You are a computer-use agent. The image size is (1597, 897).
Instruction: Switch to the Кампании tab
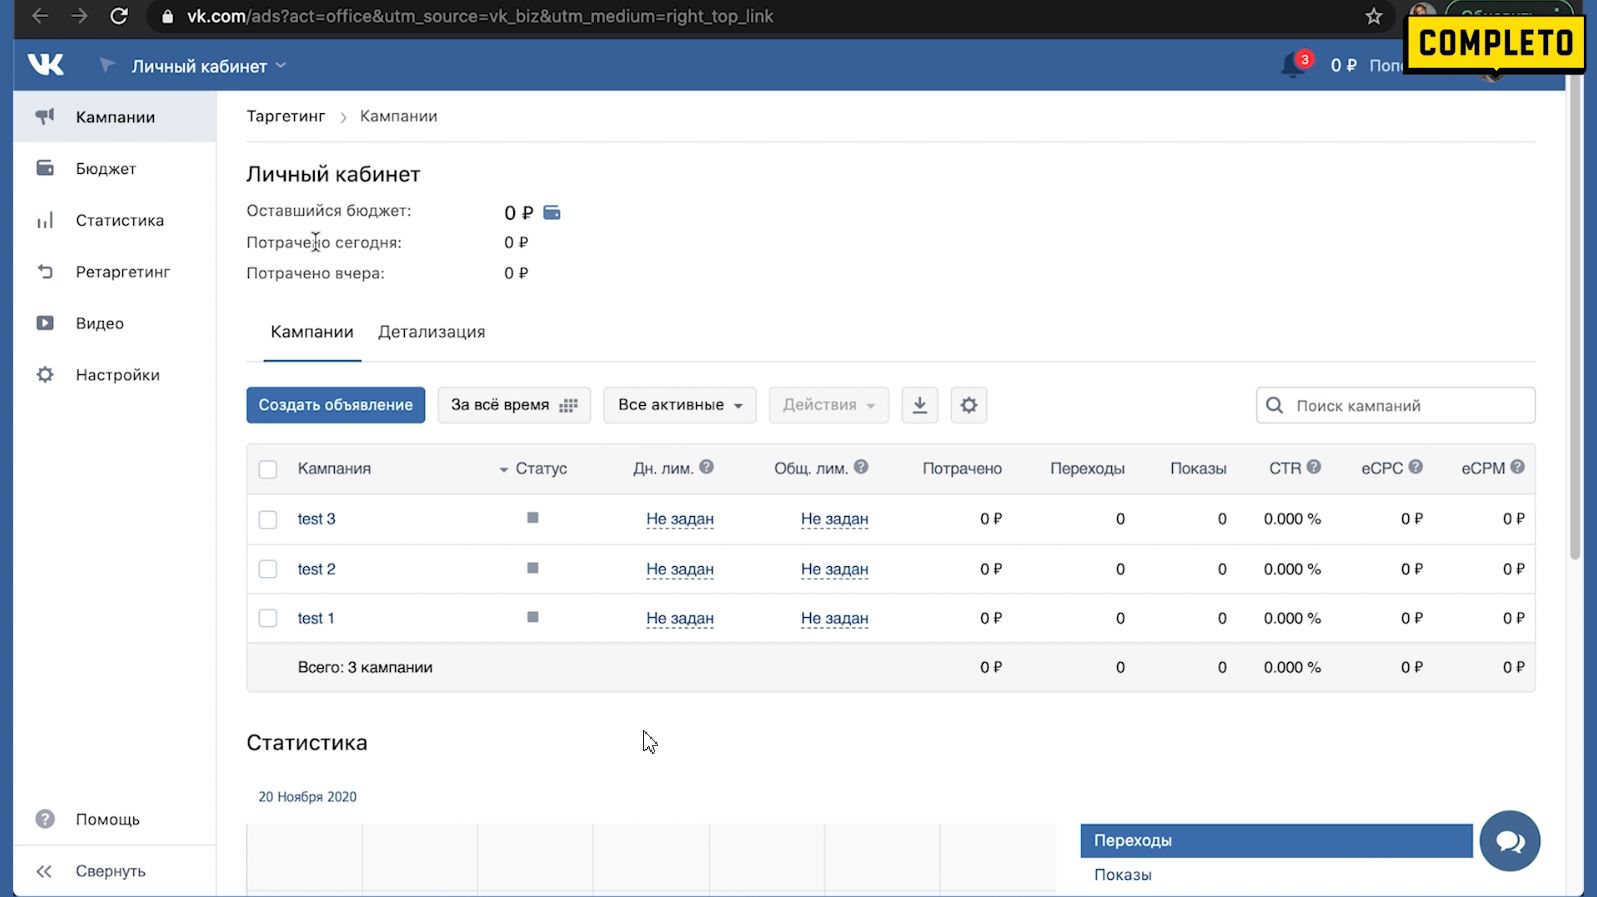pyautogui.click(x=312, y=332)
